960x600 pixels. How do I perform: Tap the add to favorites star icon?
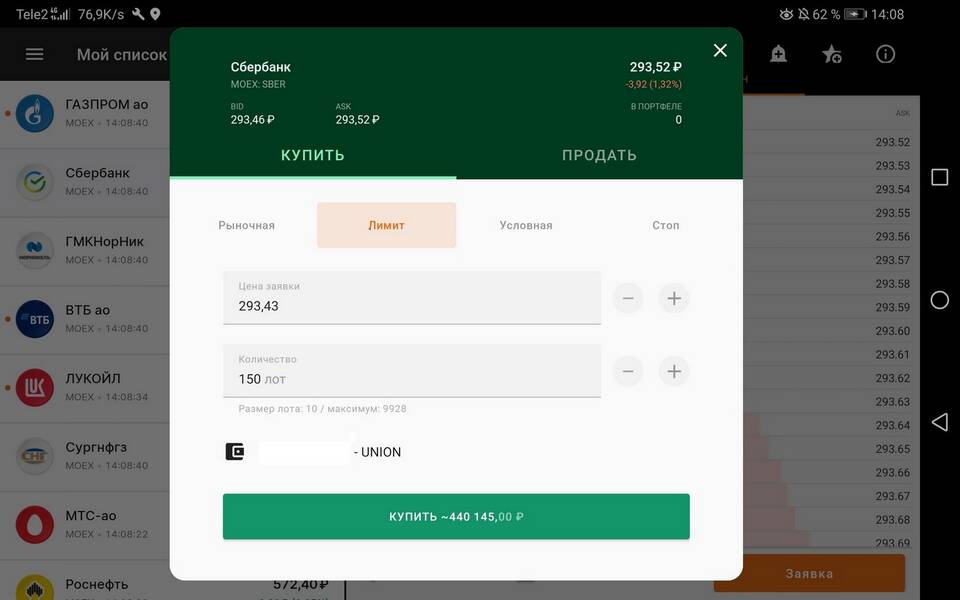[831, 54]
